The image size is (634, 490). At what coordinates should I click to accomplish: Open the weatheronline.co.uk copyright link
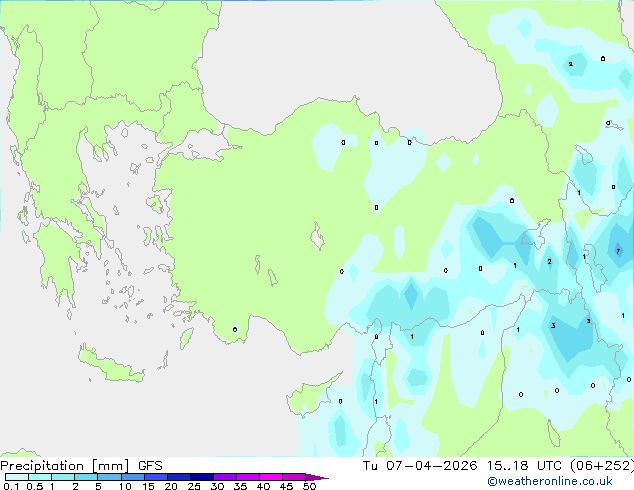[x=549, y=481]
